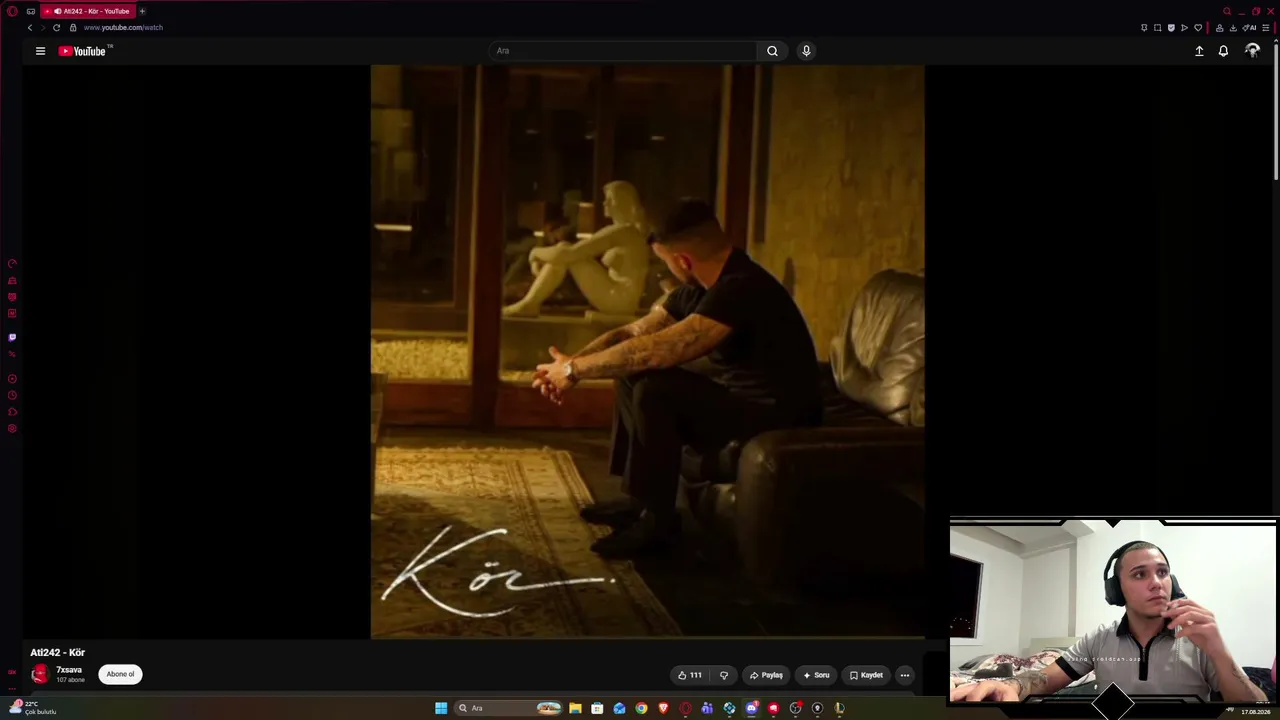1280x720 pixels.
Task: Like the video with 111 likes
Action: [x=690, y=675]
